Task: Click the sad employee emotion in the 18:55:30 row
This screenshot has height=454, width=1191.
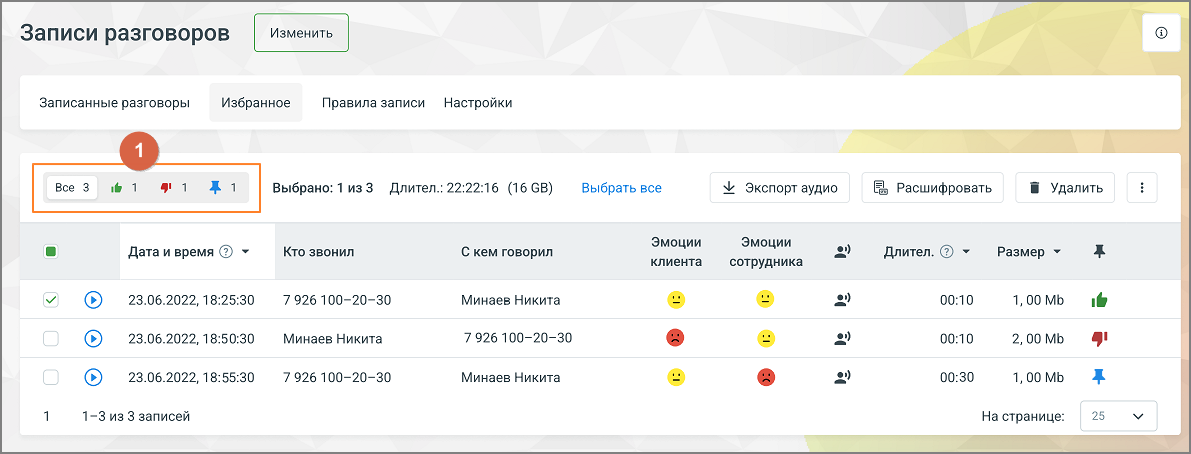Action: click(x=765, y=377)
